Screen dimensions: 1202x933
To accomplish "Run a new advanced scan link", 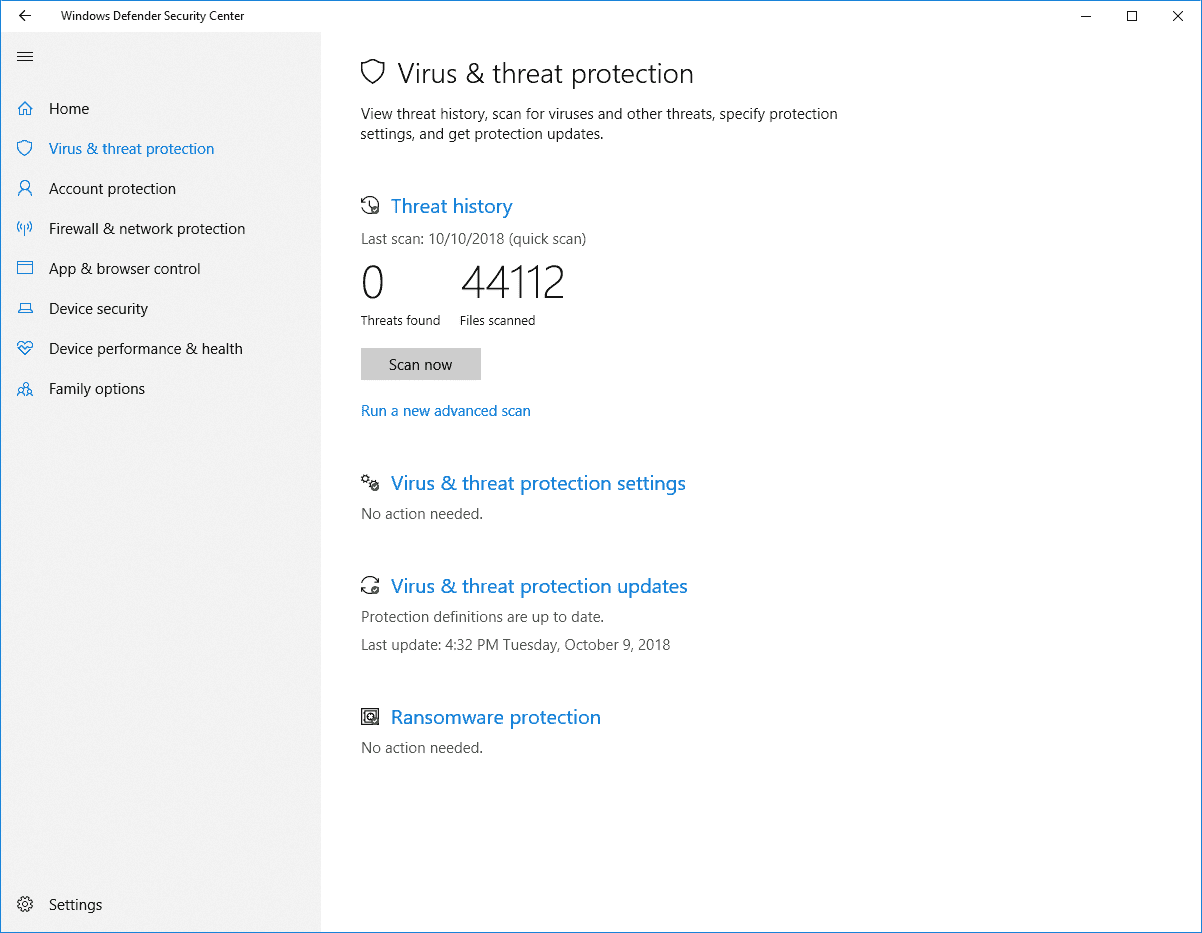I will click(x=445, y=411).
